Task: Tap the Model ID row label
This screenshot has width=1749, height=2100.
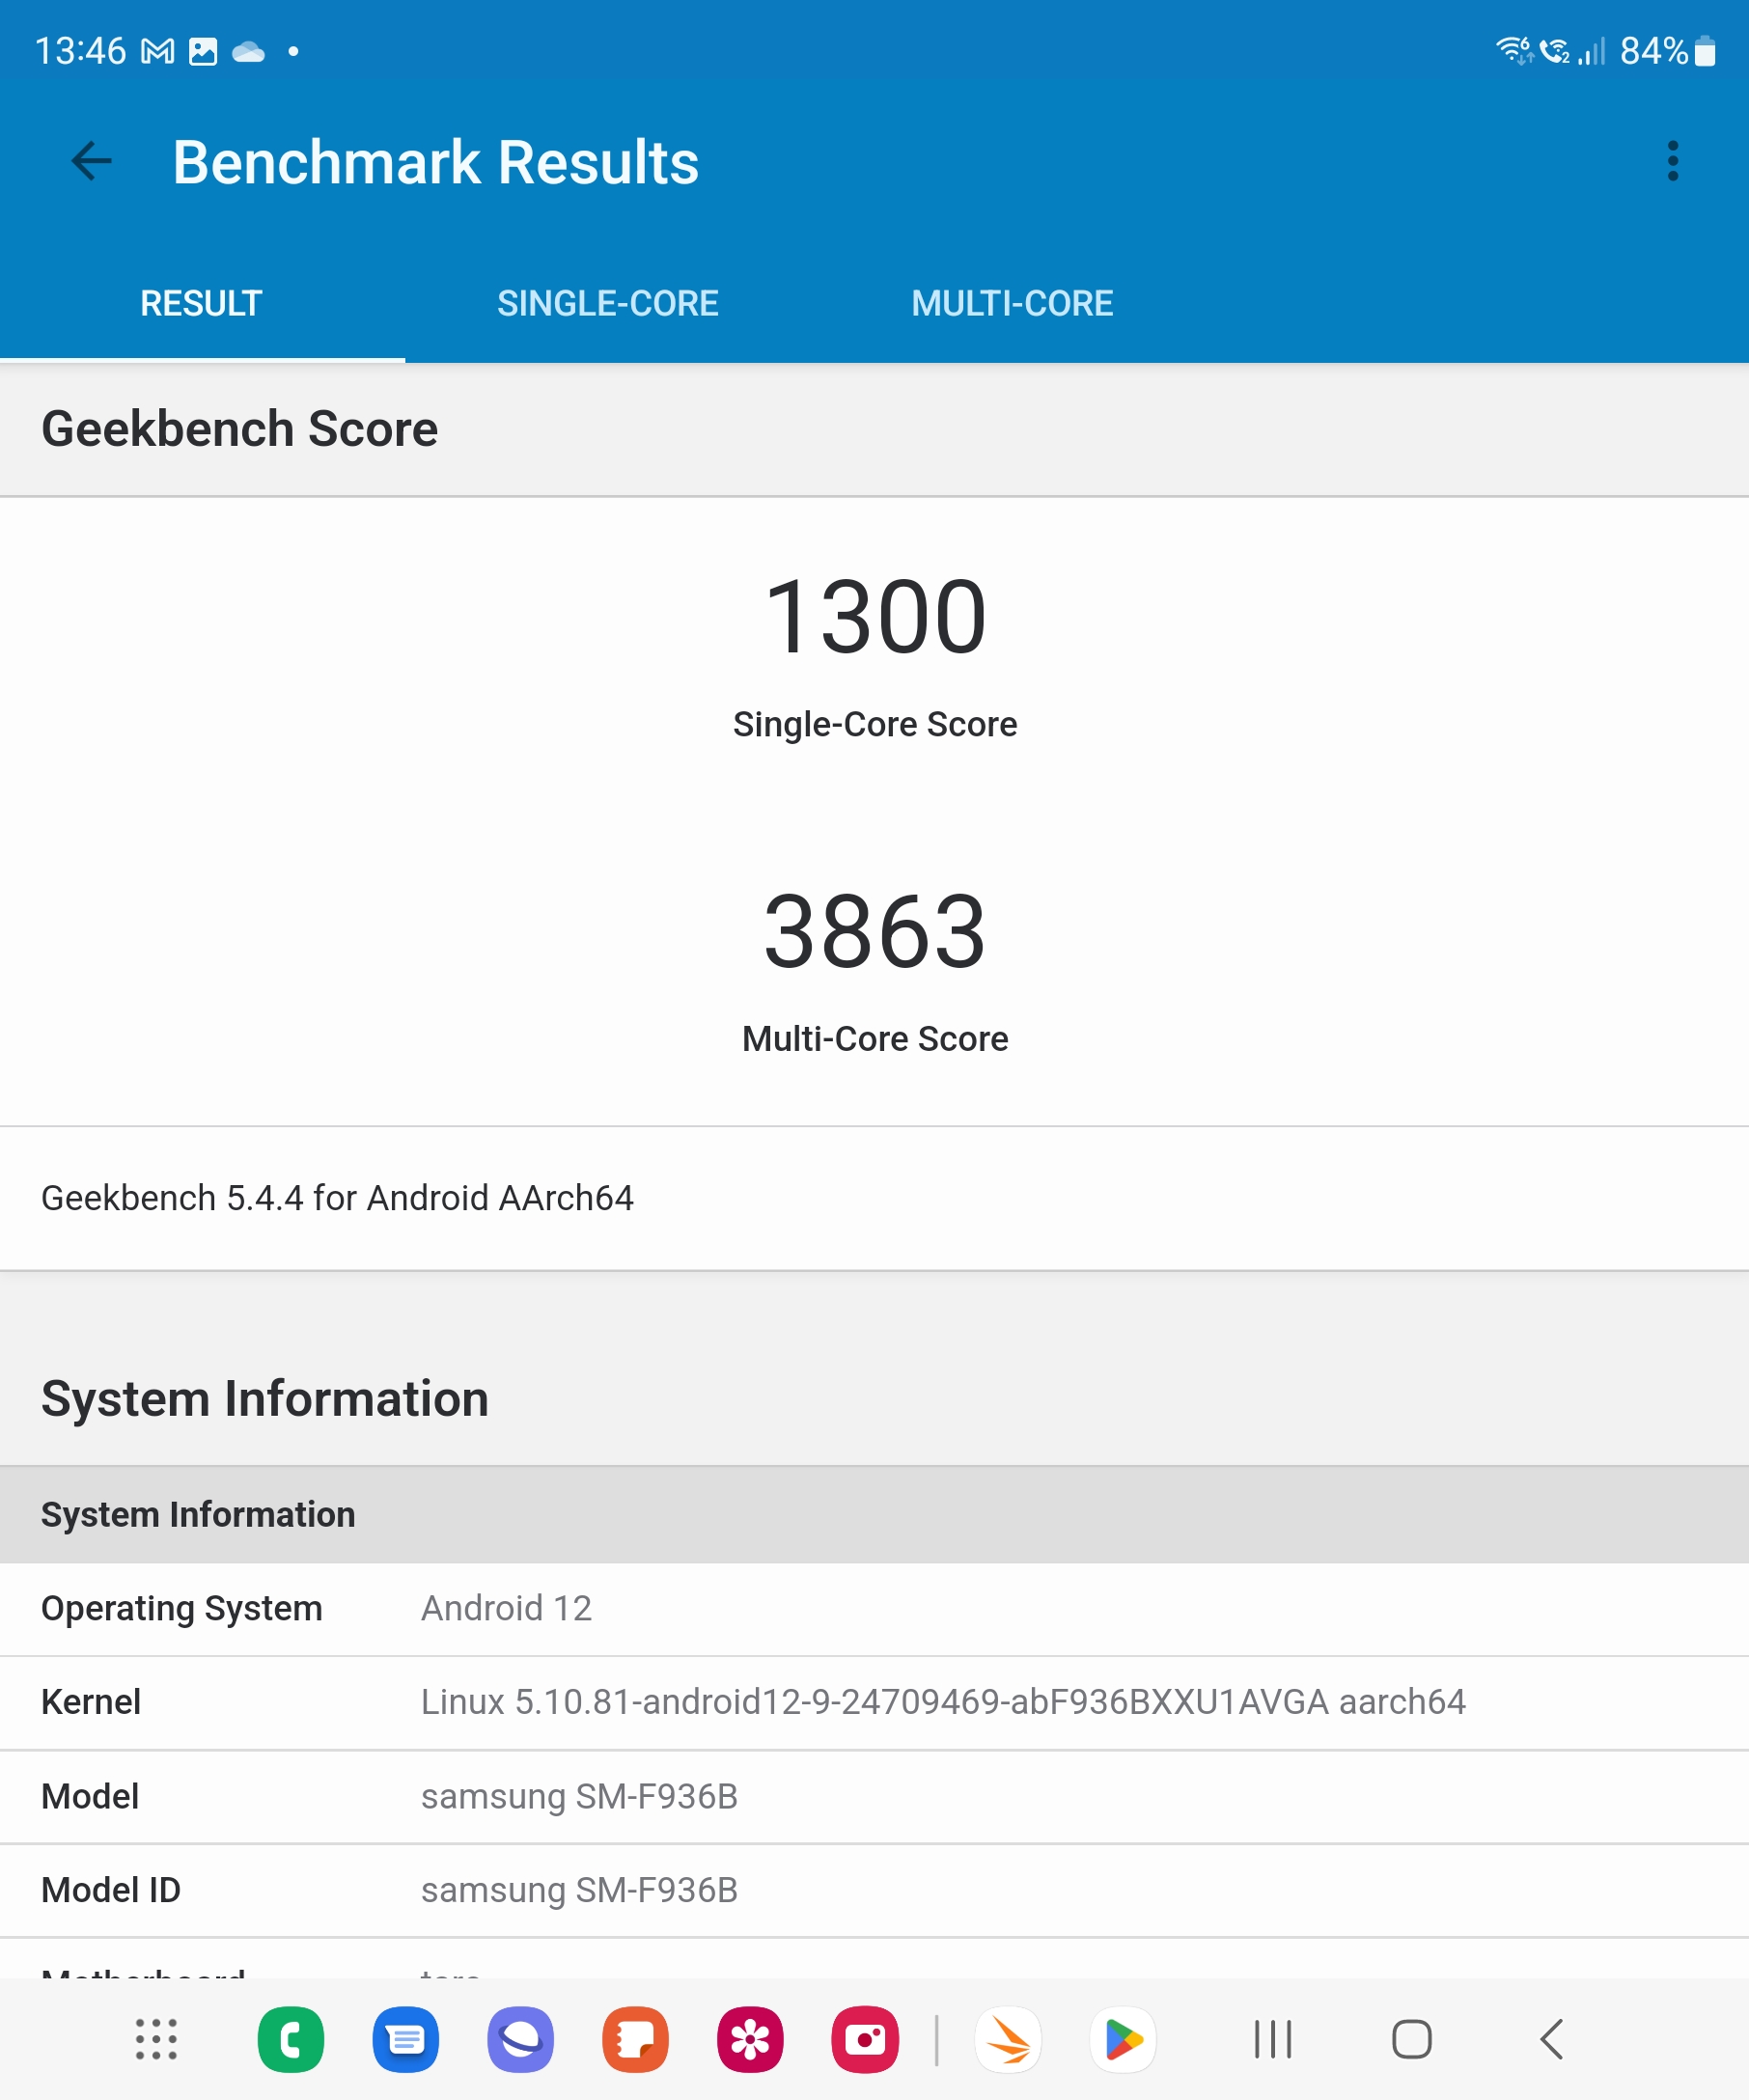Action: coord(111,1891)
